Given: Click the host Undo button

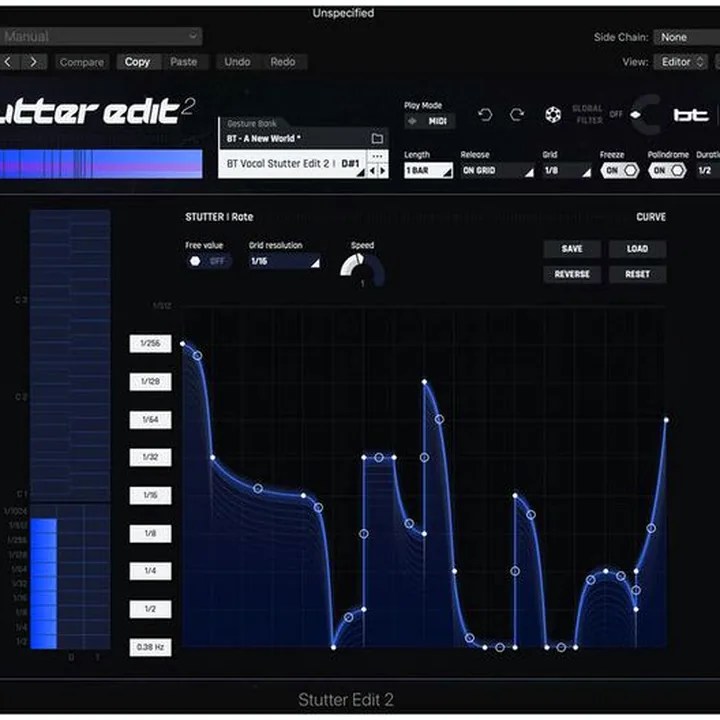Looking at the screenshot, I should pyautogui.click(x=237, y=62).
